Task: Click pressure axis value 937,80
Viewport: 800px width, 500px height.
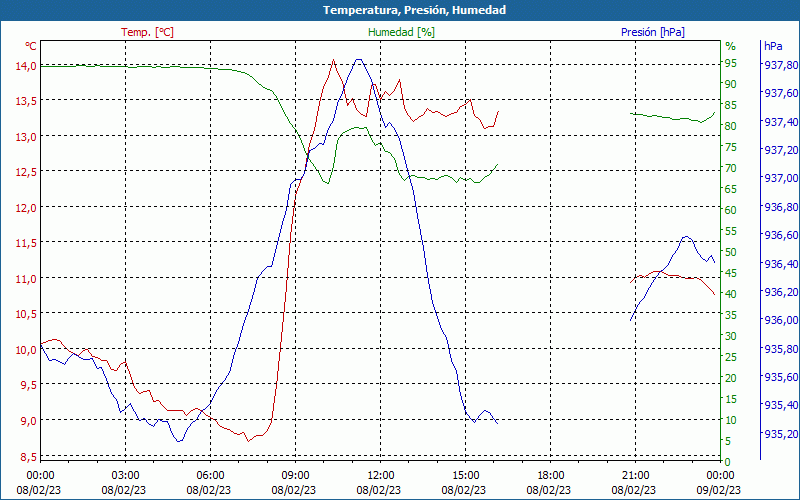Action: pos(780,65)
